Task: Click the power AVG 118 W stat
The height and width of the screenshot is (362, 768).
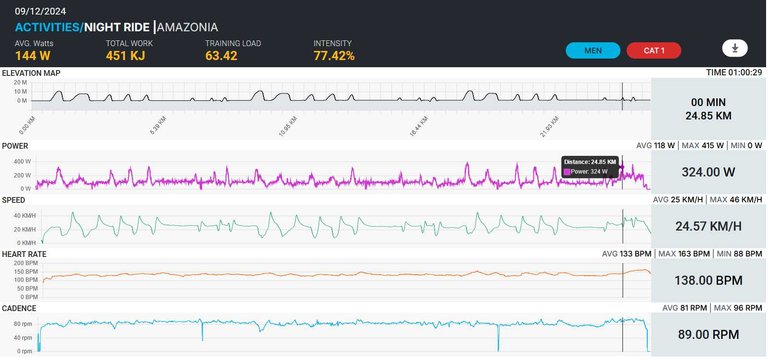Action: [655, 145]
